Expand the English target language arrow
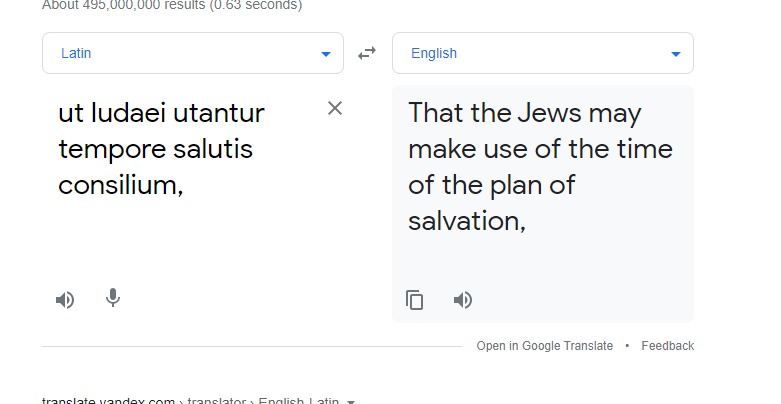The image size is (781, 404). 676,54
